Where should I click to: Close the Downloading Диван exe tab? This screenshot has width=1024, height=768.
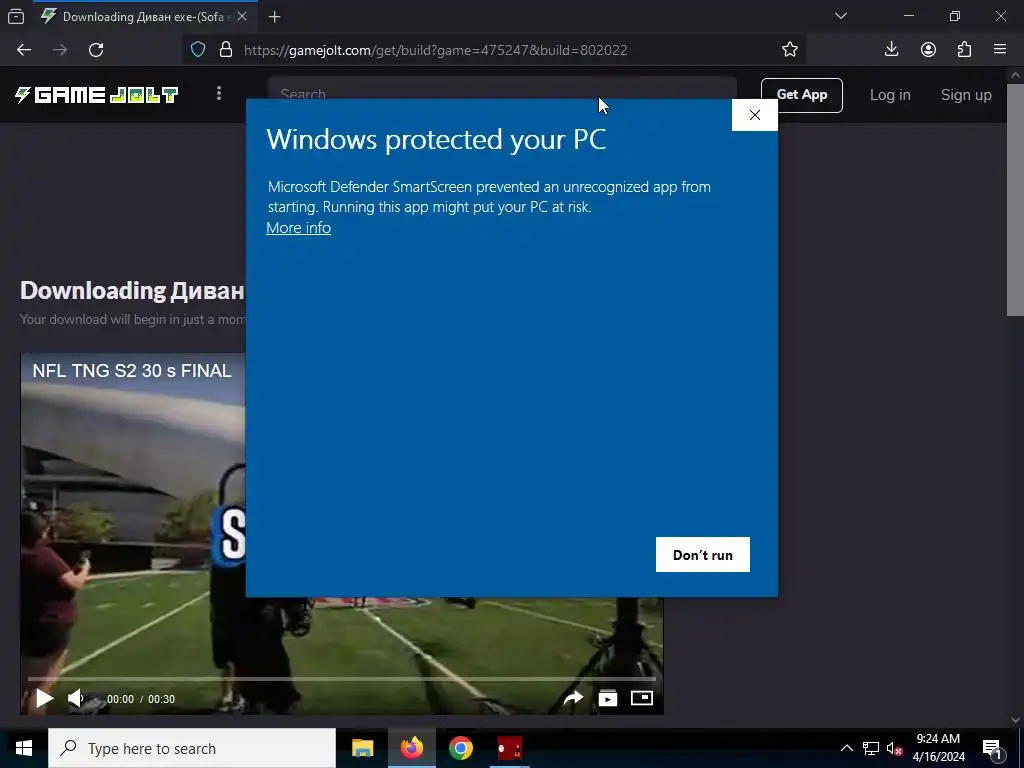(x=242, y=16)
